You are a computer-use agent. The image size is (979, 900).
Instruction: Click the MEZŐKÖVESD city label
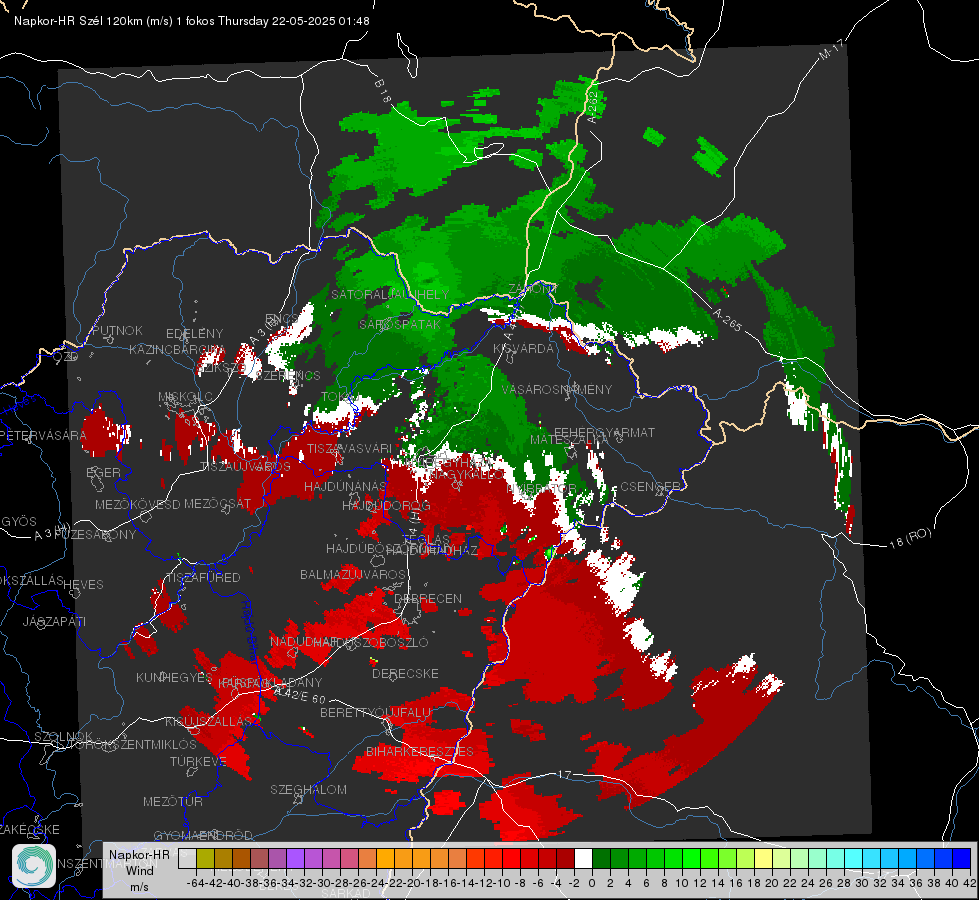click(137, 504)
